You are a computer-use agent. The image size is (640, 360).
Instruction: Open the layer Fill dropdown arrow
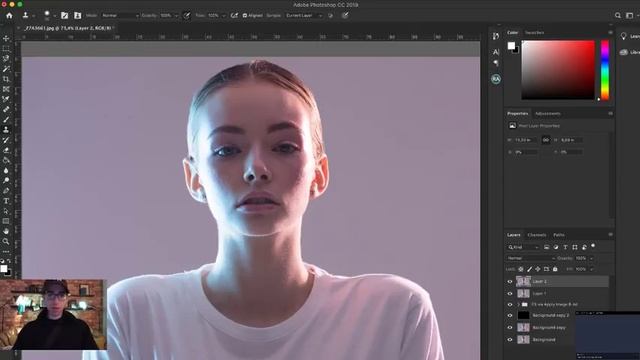click(x=591, y=269)
